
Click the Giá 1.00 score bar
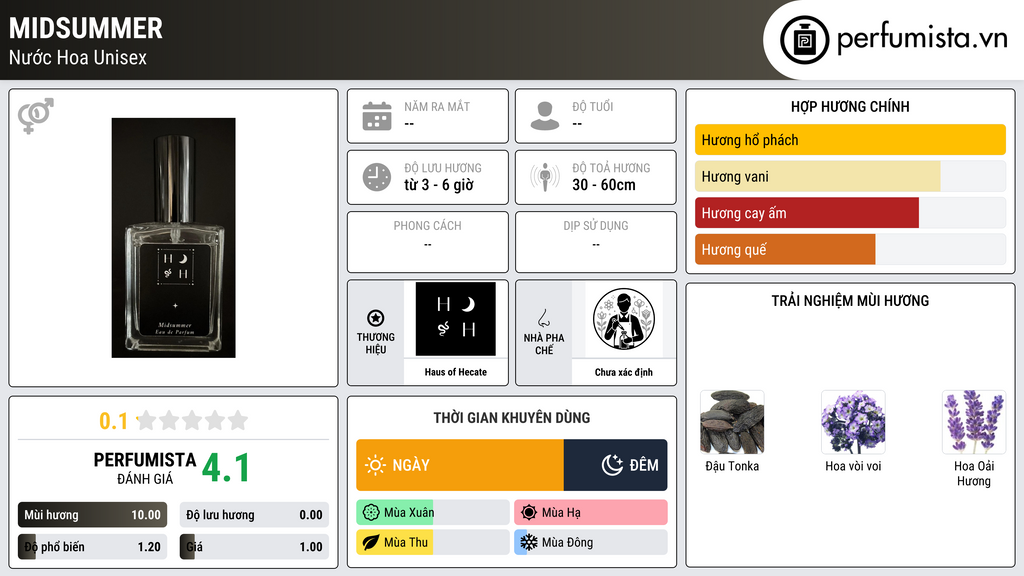[254, 547]
